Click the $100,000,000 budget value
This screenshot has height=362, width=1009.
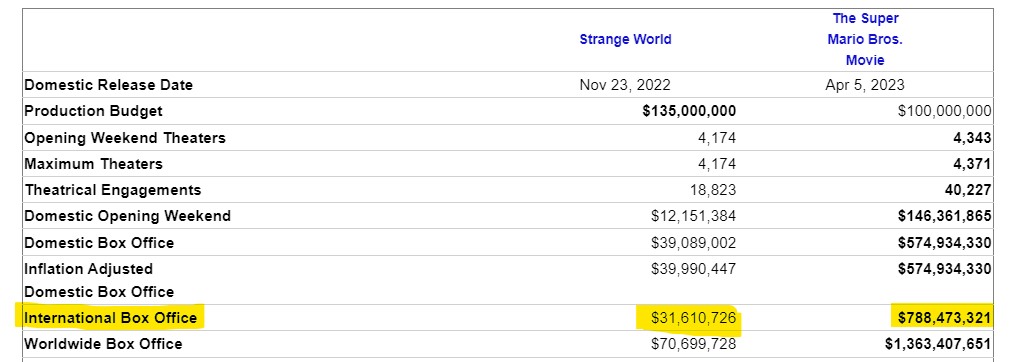[945, 111]
